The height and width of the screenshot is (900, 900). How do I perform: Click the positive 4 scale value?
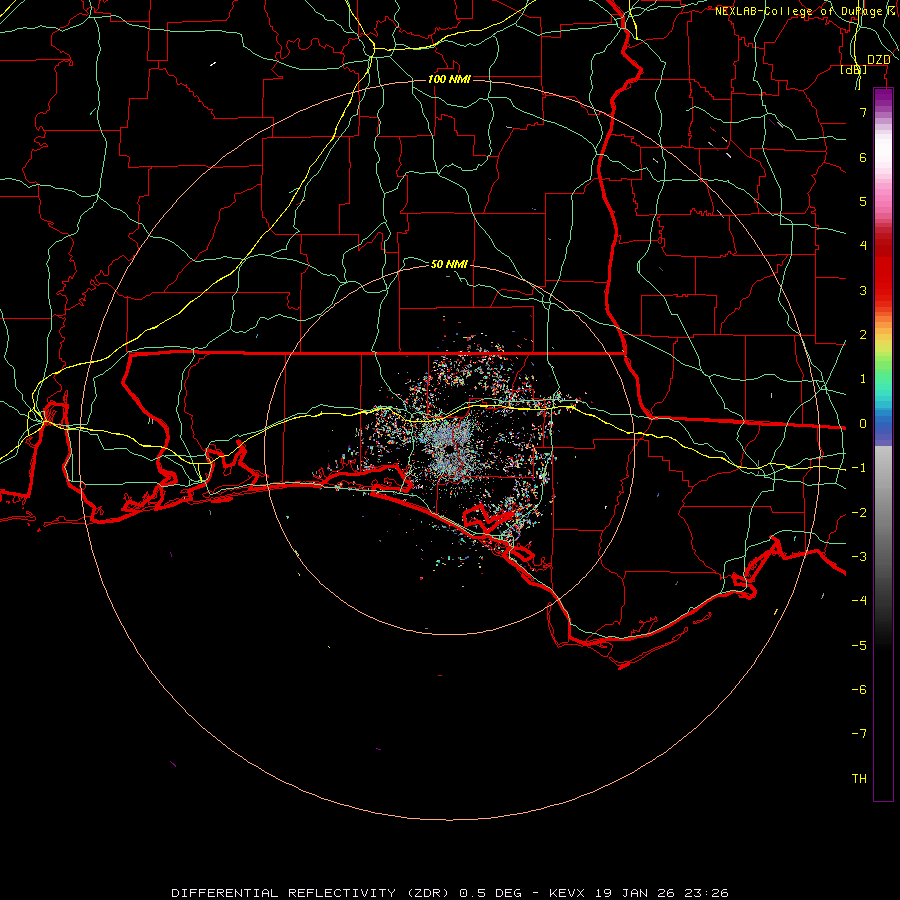(863, 246)
